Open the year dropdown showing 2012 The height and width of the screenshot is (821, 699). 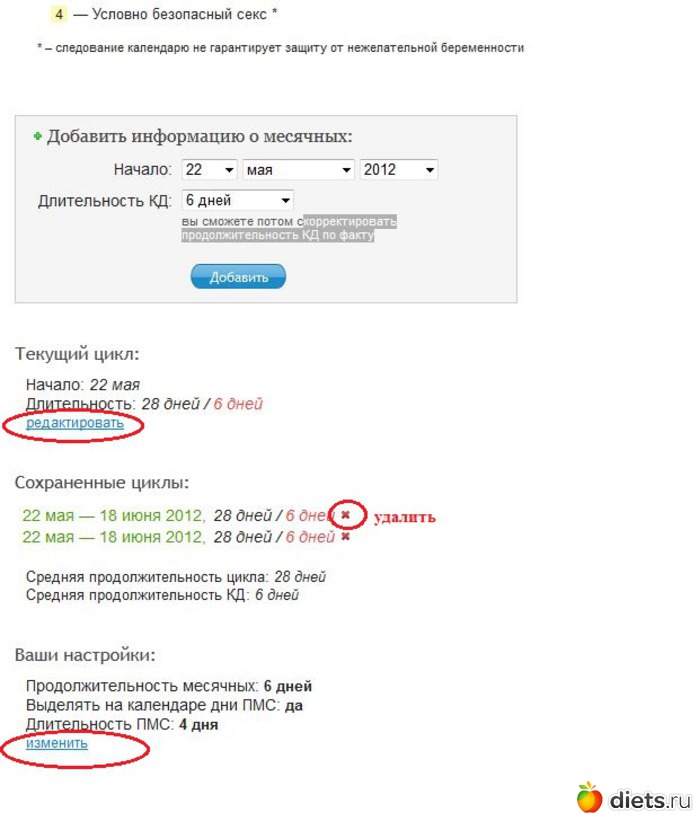[398, 170]
